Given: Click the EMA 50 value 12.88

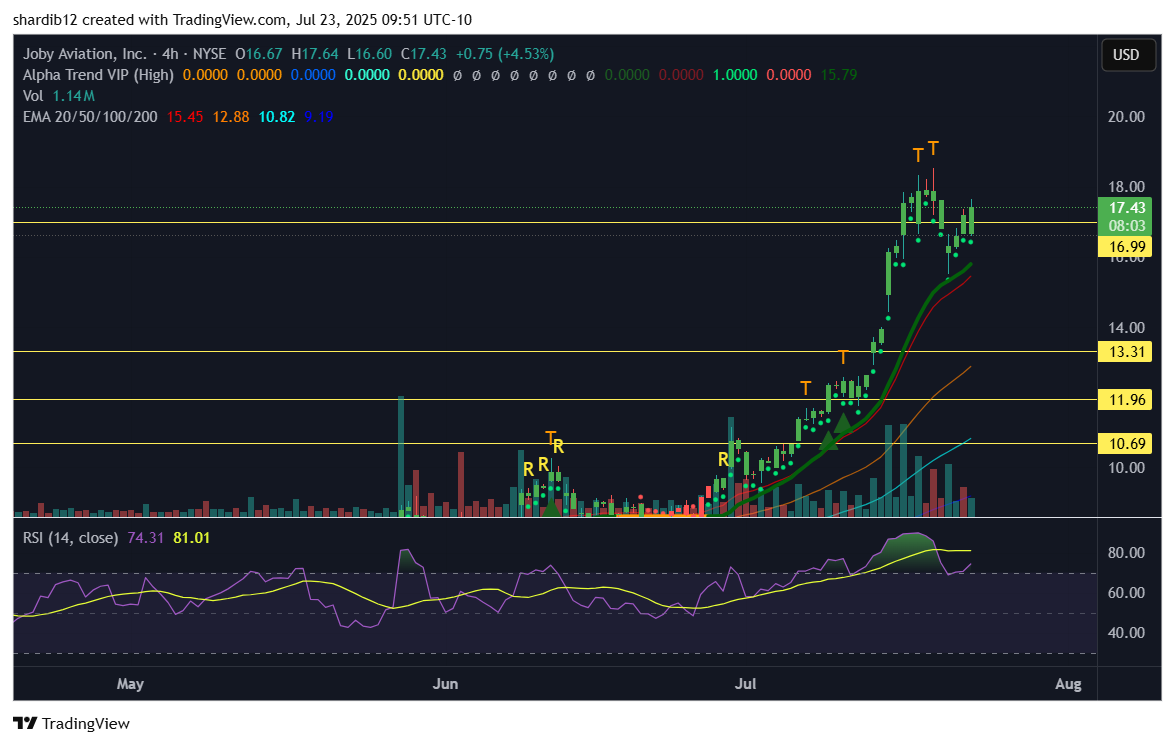Looking at the screenshot, I should click(x=231, y=117).
